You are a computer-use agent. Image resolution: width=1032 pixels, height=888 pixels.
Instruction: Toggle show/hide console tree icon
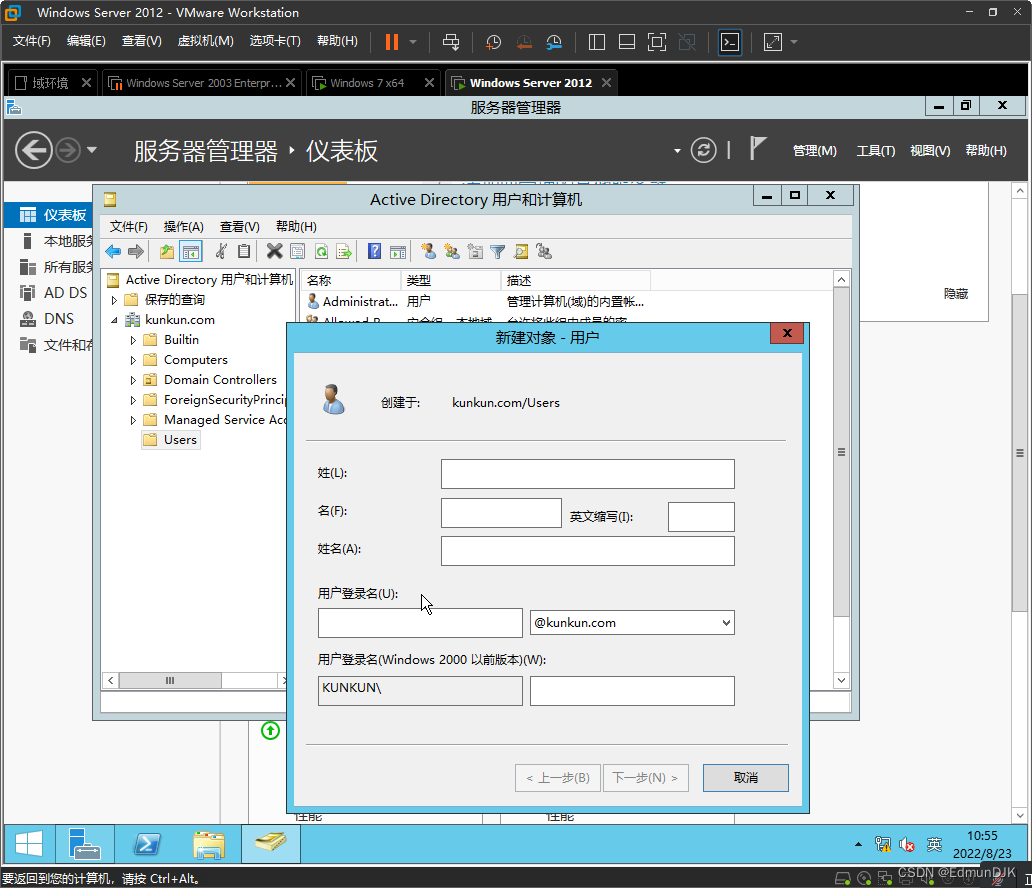(x=191, y=251)
